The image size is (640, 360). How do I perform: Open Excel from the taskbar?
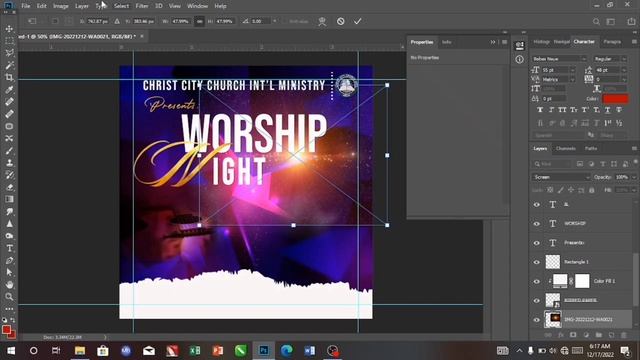coord(195,351)
